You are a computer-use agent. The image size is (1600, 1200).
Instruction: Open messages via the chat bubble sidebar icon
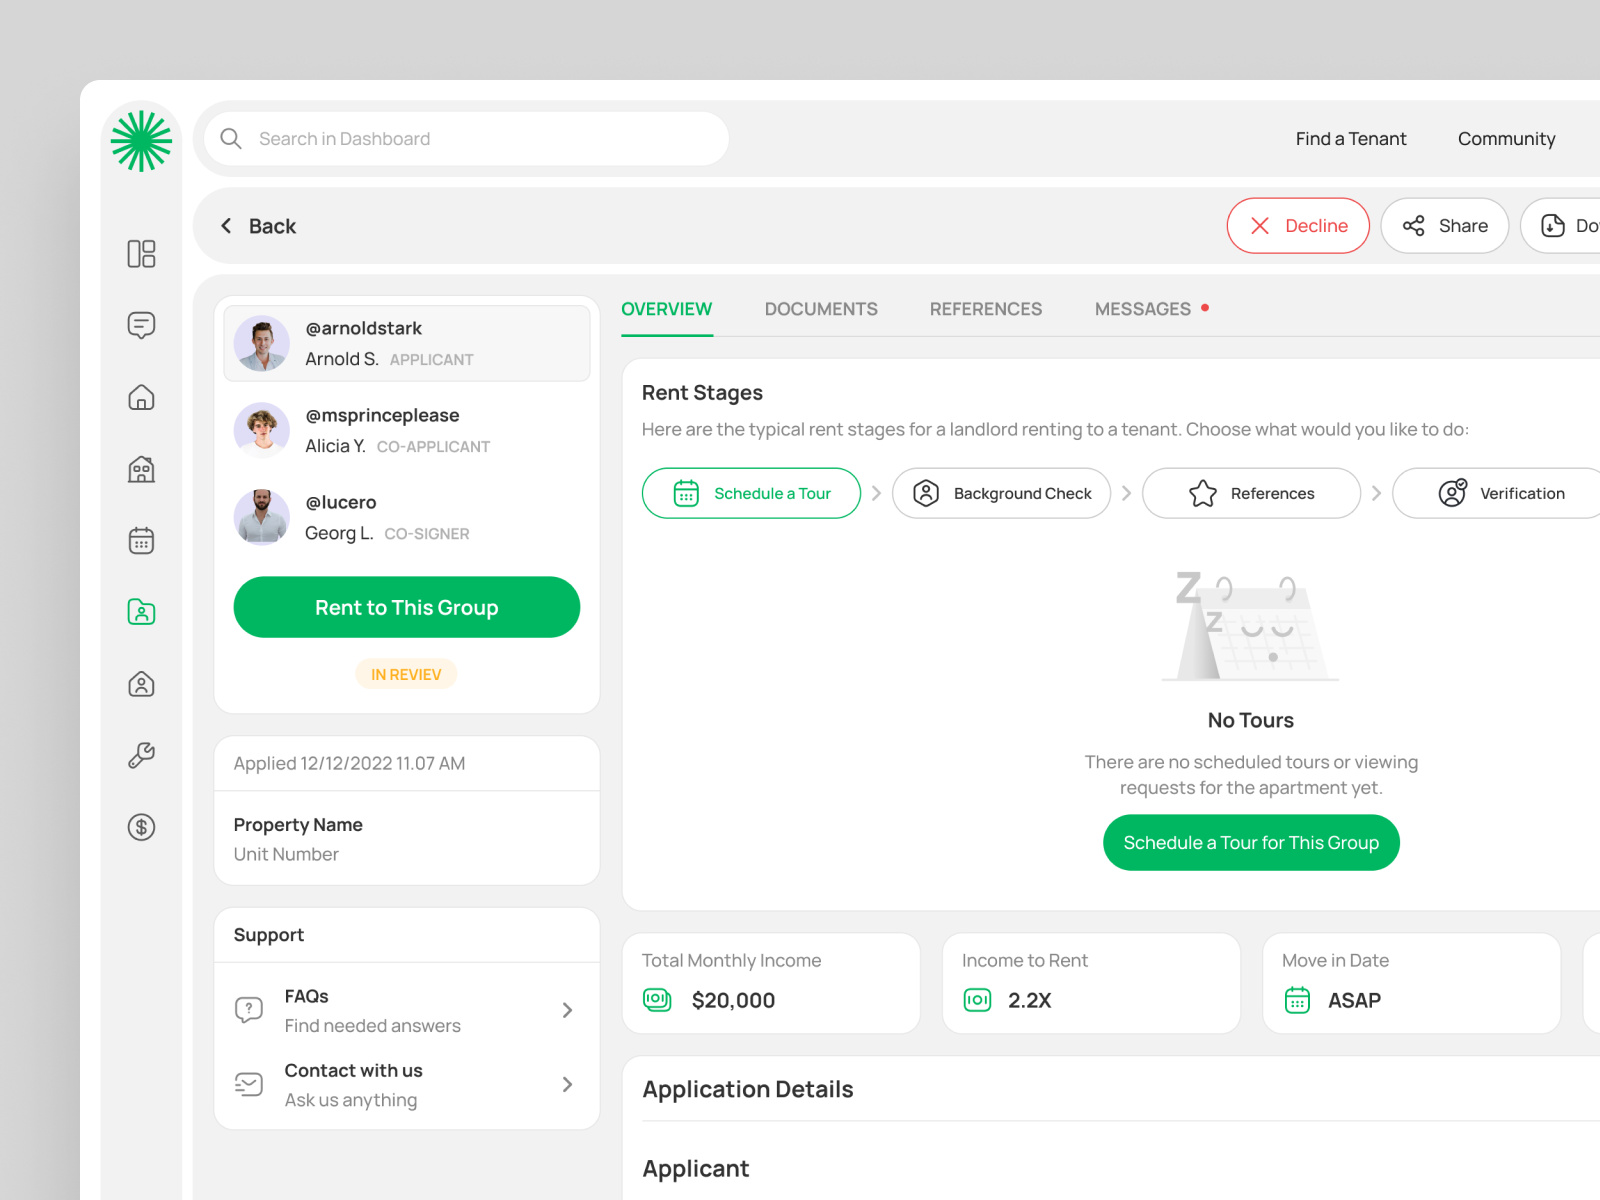coord(141,325)
